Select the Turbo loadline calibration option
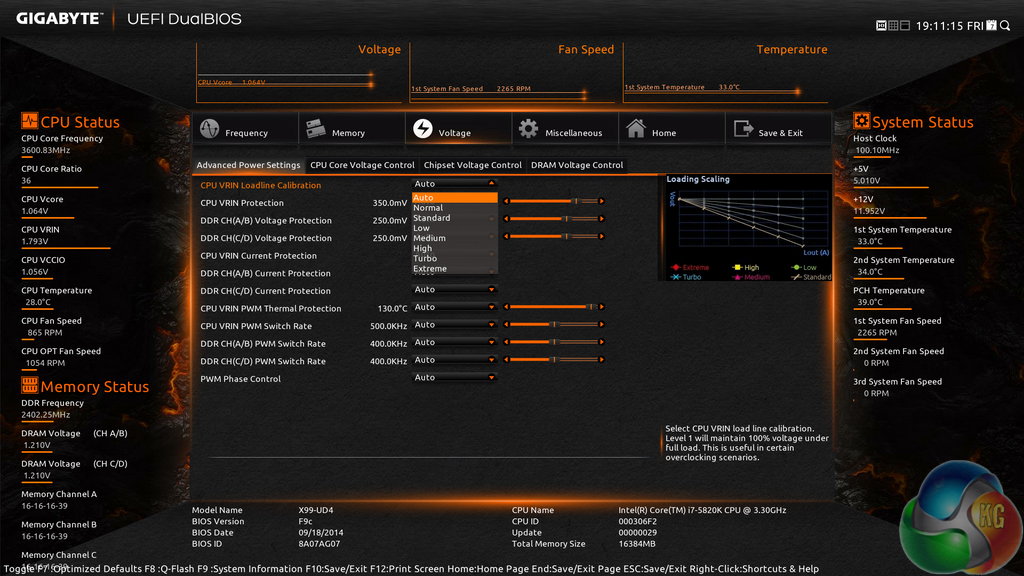This screenshot has height=576, width=1024. [425, 259]
